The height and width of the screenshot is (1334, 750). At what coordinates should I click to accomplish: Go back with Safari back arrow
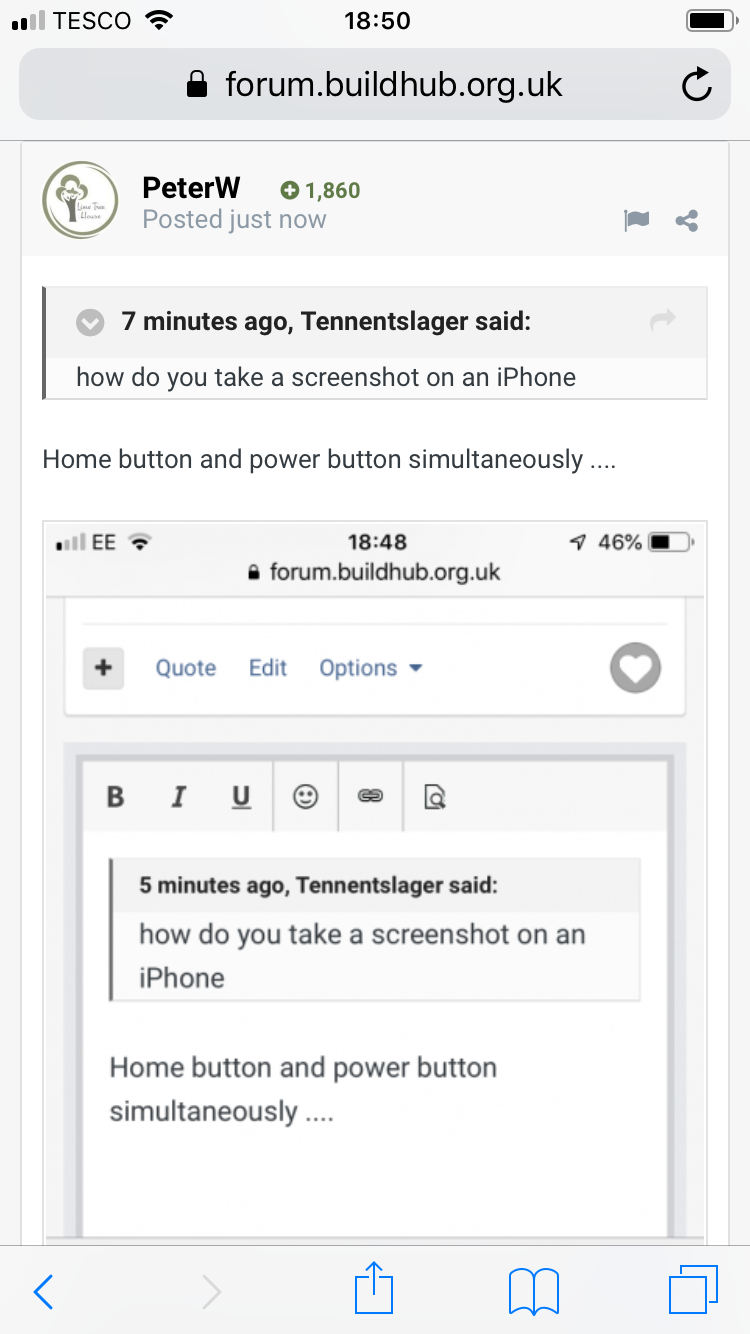pyautogui.click(x=43, y=1292)
